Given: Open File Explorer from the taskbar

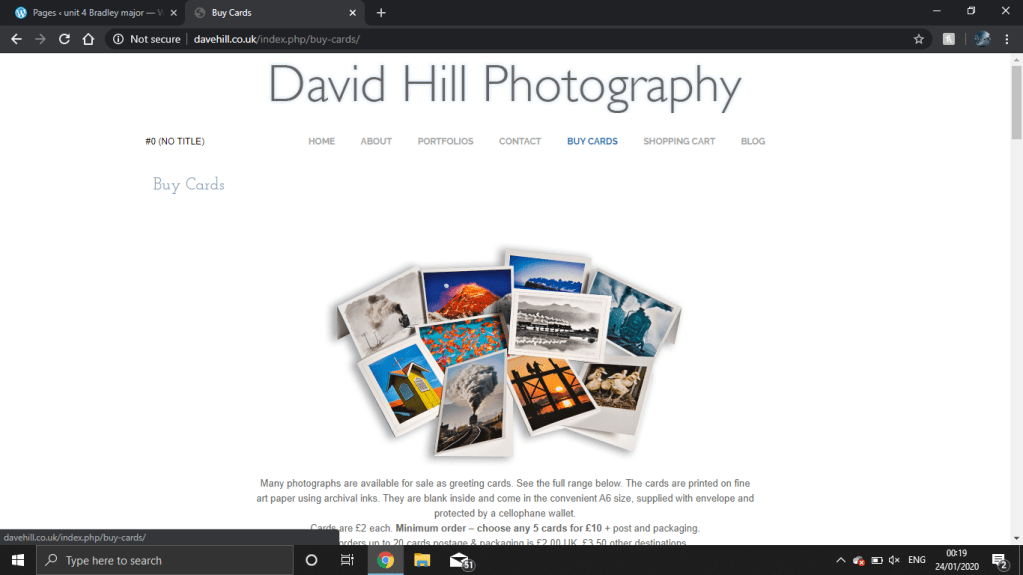Looking at the screenshot, I should pos(422,561).
